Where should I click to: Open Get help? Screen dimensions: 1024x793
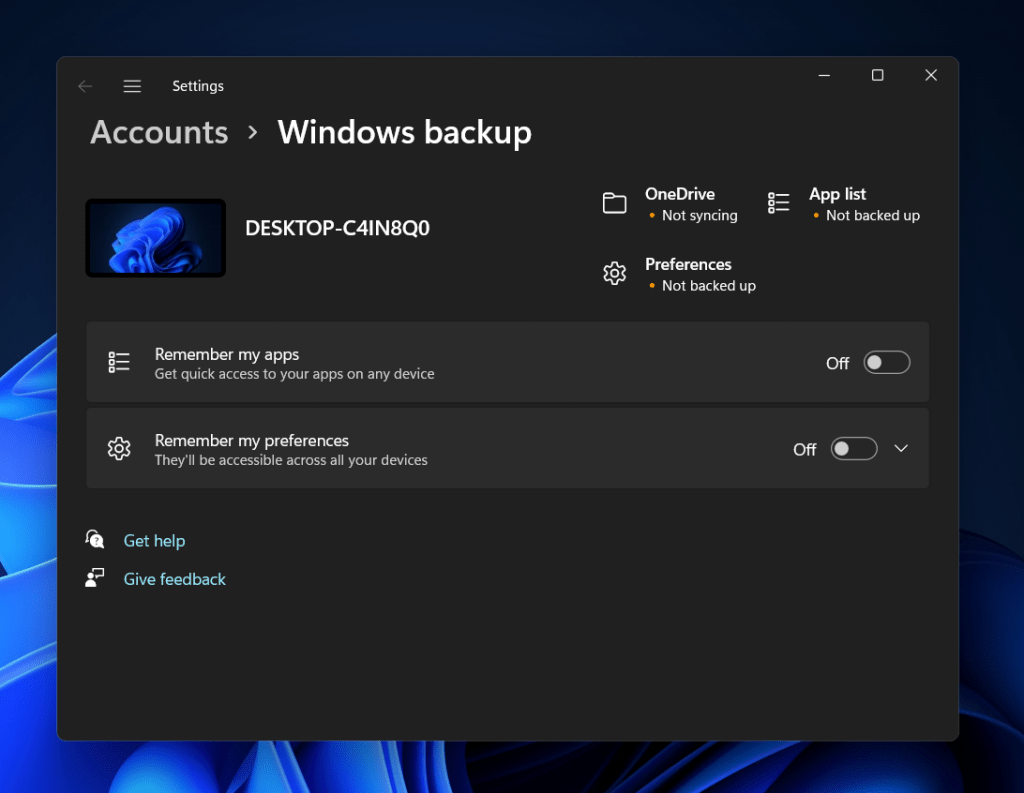pos(154,540)
